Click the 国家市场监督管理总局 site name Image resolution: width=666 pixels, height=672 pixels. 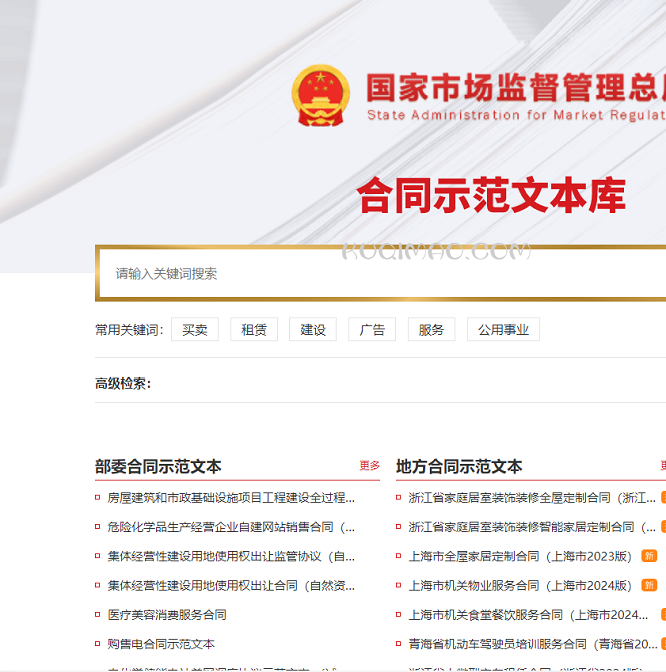[x=516, y=87]
